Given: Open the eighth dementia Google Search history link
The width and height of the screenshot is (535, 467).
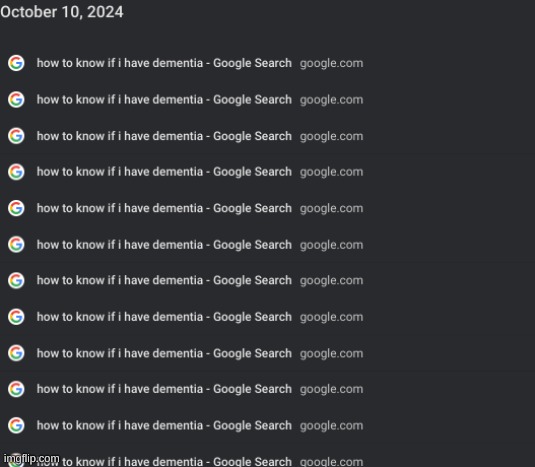Looking at the screenshot, I should pos(164,317).
